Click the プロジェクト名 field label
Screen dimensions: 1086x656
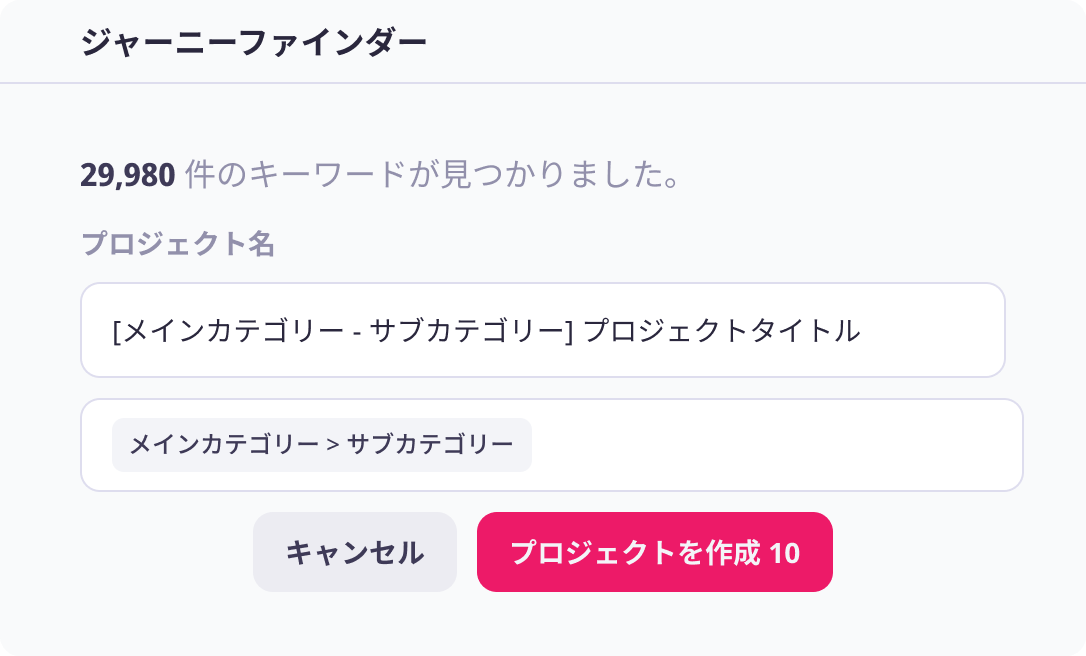178,244
